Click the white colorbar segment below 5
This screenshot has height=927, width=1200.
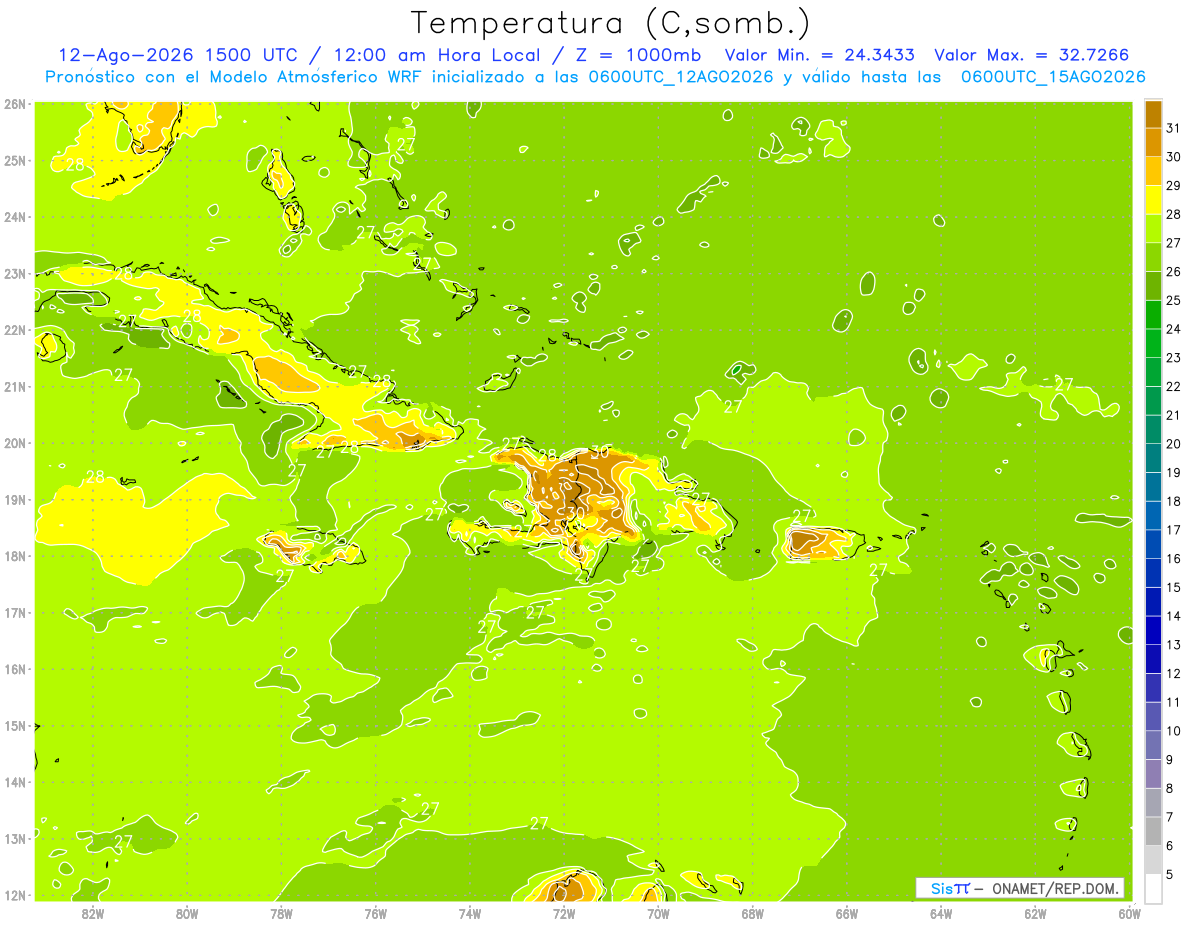[1153, 888]
